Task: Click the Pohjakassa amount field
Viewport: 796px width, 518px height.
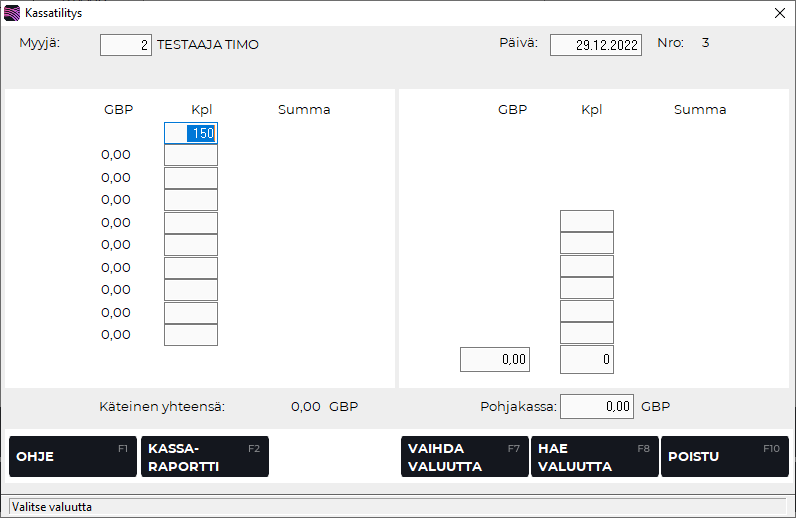Action: (x=597, y=406)
